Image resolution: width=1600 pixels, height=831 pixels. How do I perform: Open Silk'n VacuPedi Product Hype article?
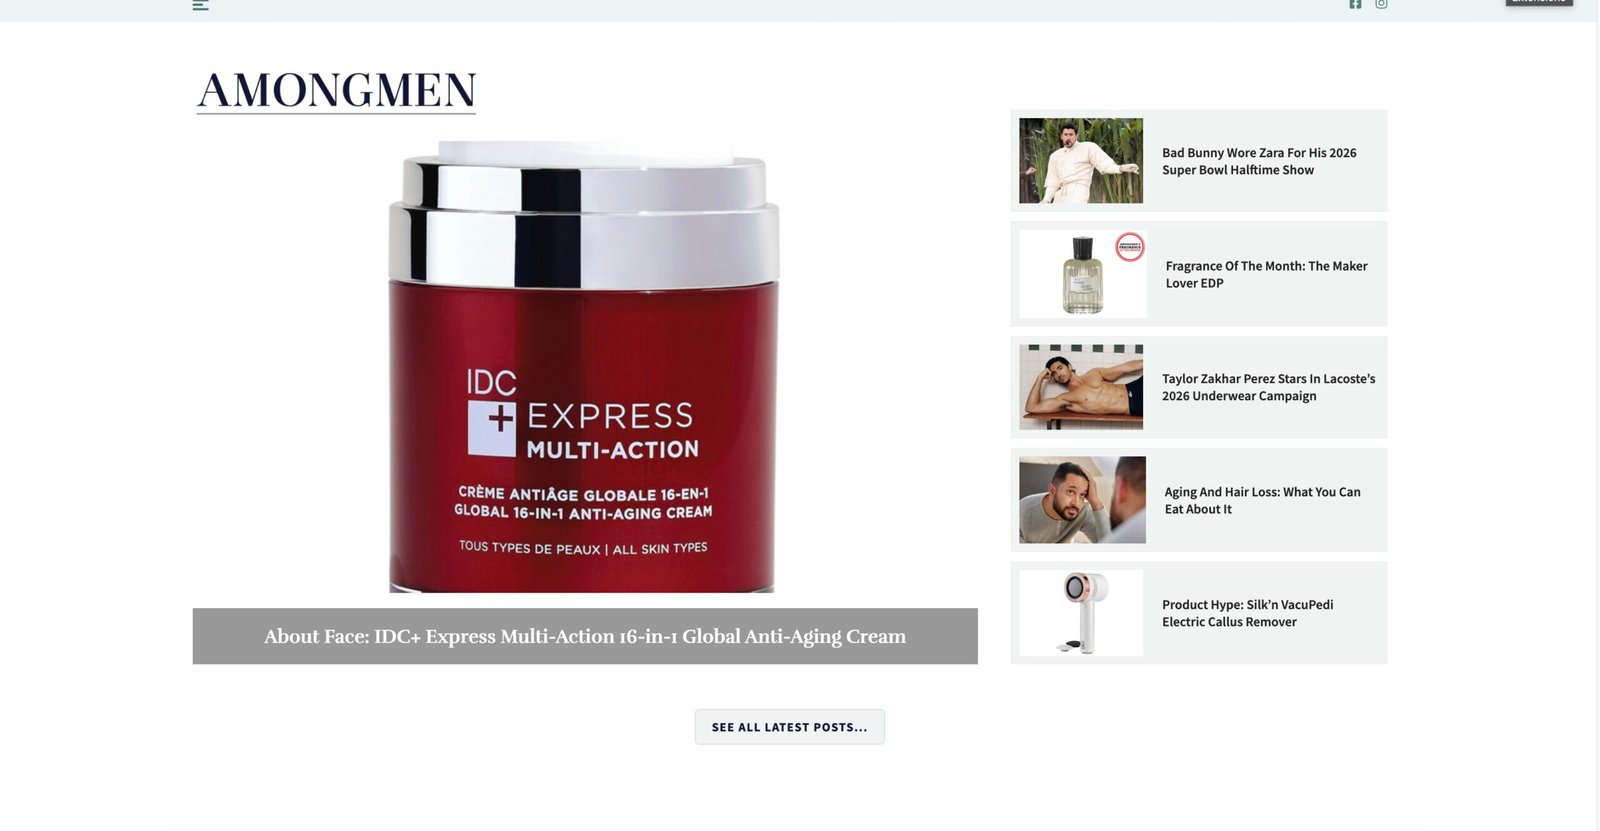click(x=1247, y=613)
